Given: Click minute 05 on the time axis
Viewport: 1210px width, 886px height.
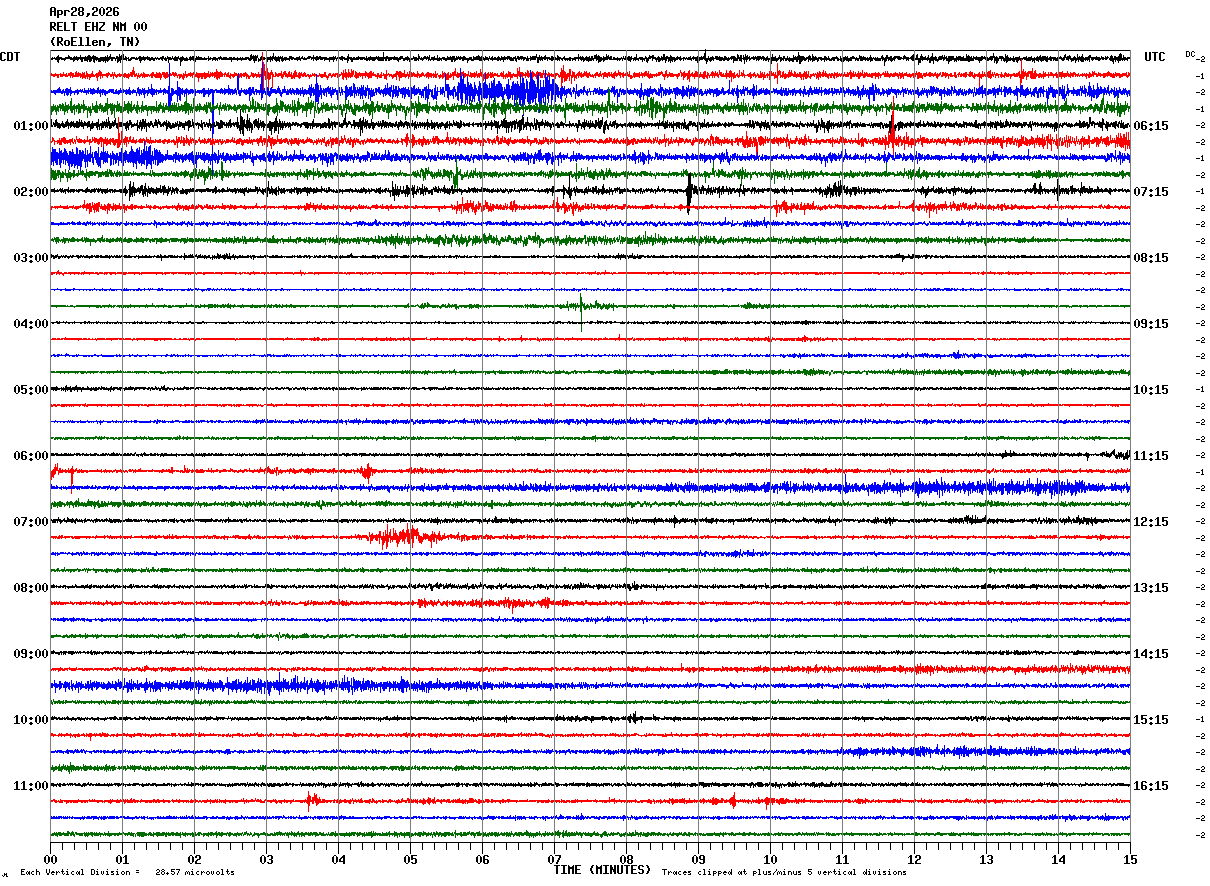Looking at the screenshot, I should 410,859.
